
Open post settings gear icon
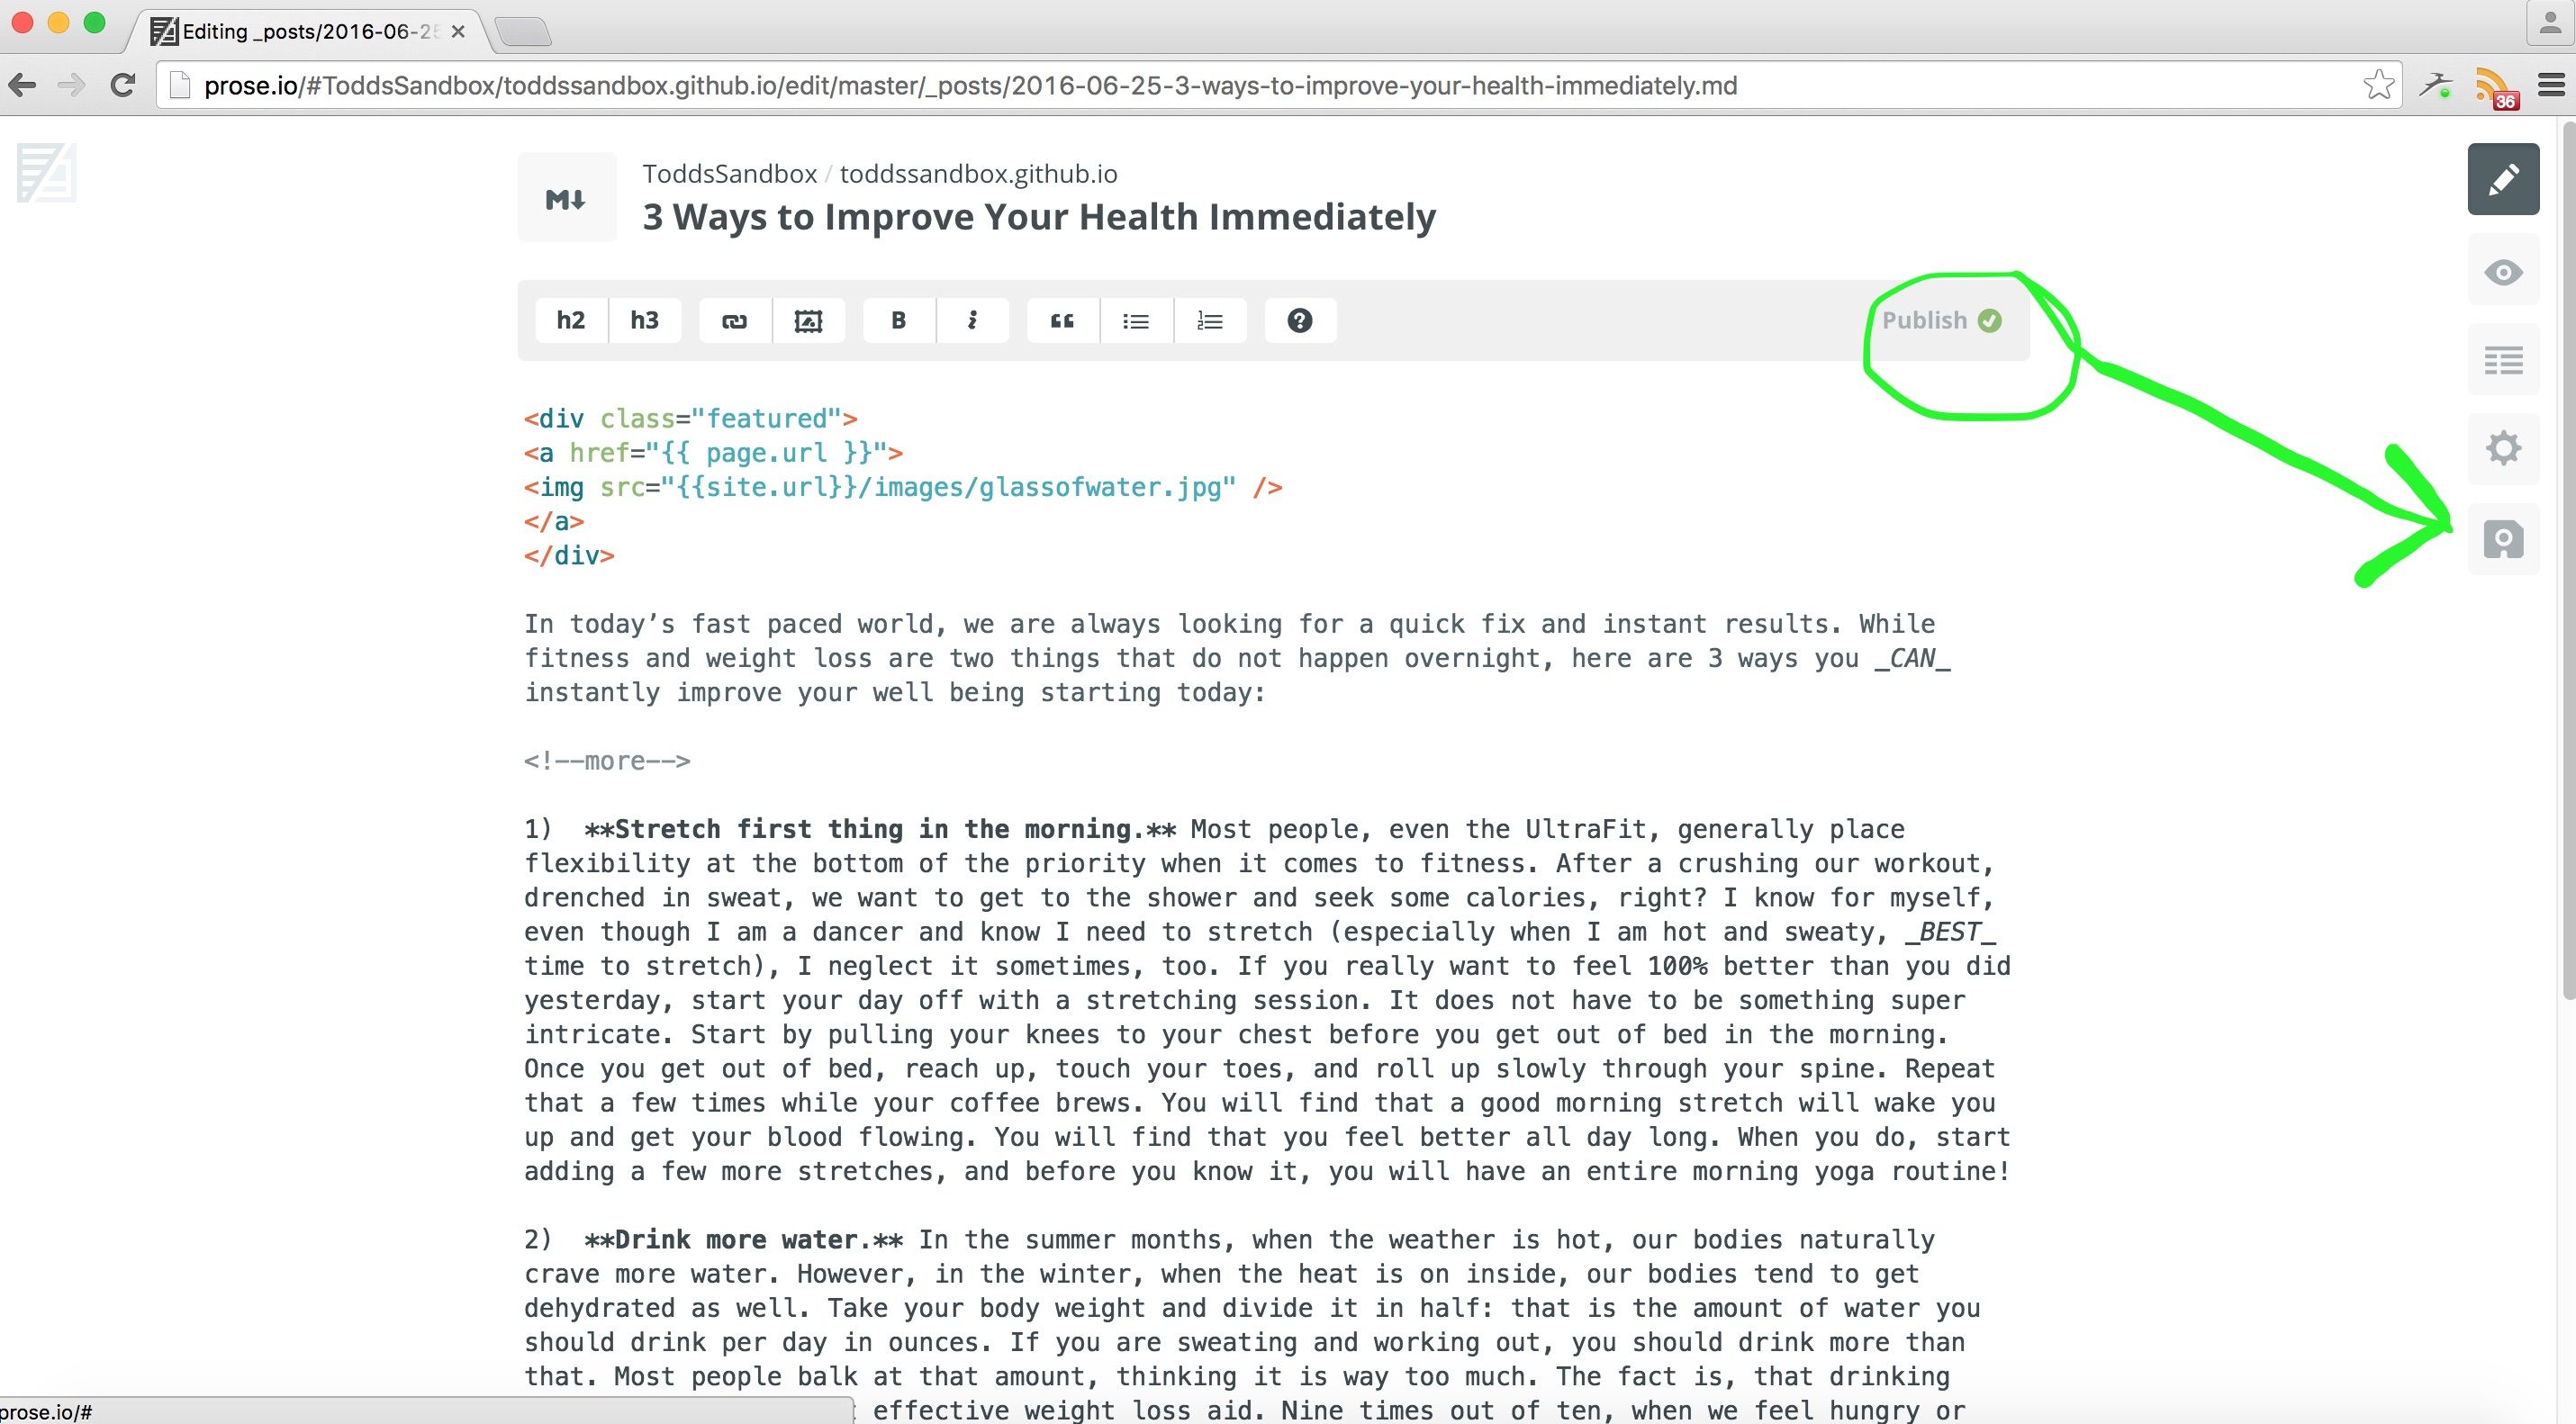(x=2503, y=448)
